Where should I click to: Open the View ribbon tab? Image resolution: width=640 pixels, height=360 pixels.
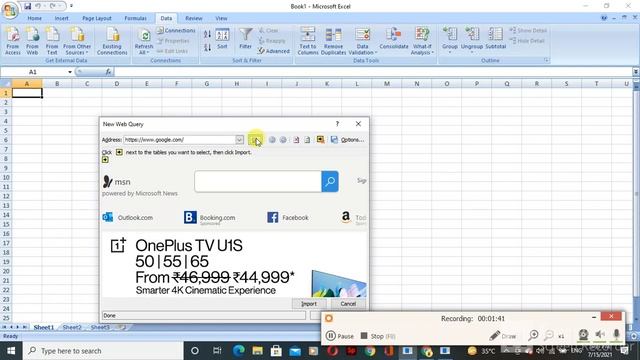click(x=221, y=18)
